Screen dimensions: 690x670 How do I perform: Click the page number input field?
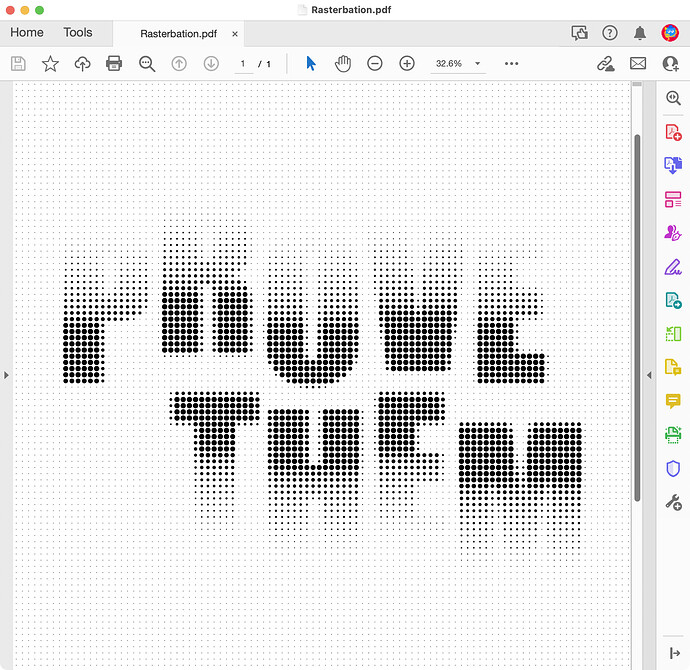[243, 64]
